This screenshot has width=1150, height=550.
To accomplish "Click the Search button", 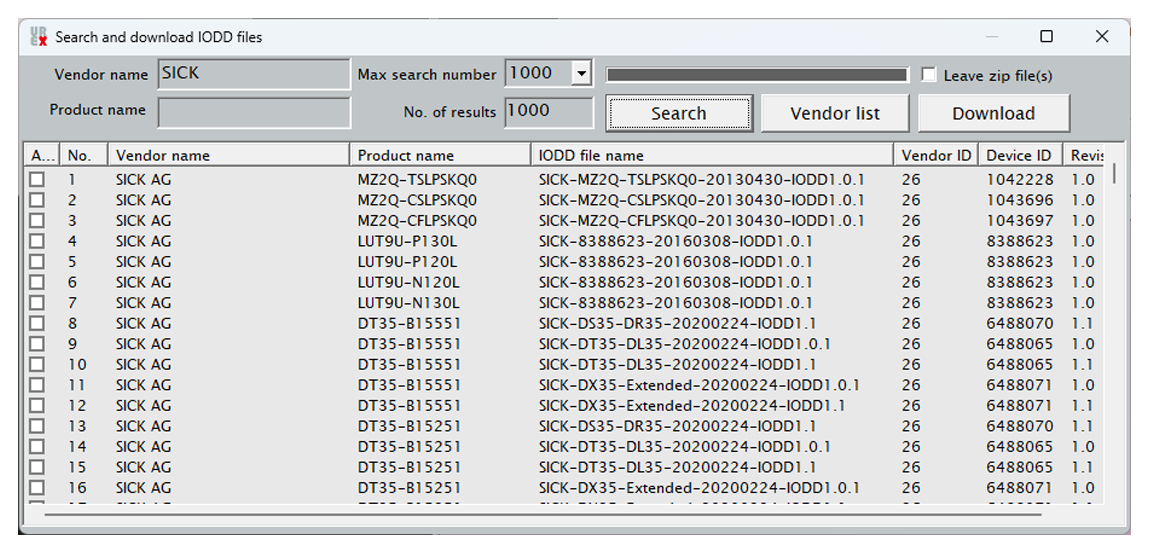I will coord(679,114).
